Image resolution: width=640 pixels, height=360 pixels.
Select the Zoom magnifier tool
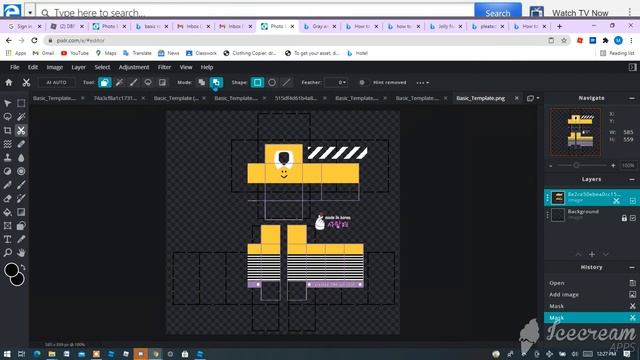7,253
